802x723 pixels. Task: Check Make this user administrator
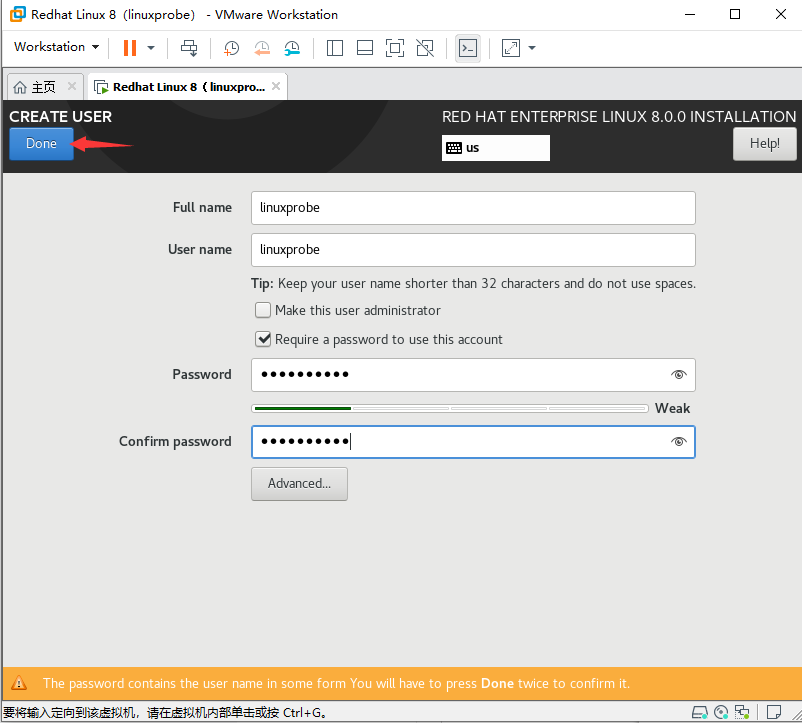pyautogui.click(x=263, y=310)
